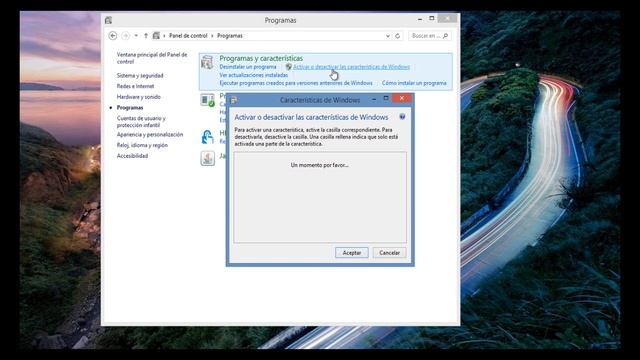Click the Control Panel icon in address bar

pos(156,36)
